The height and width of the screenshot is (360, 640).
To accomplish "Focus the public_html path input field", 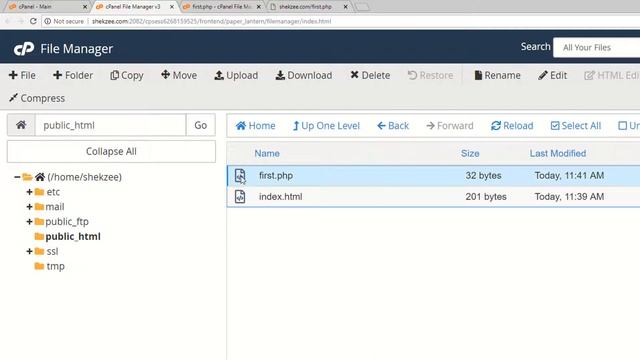I will coord(111,125).
